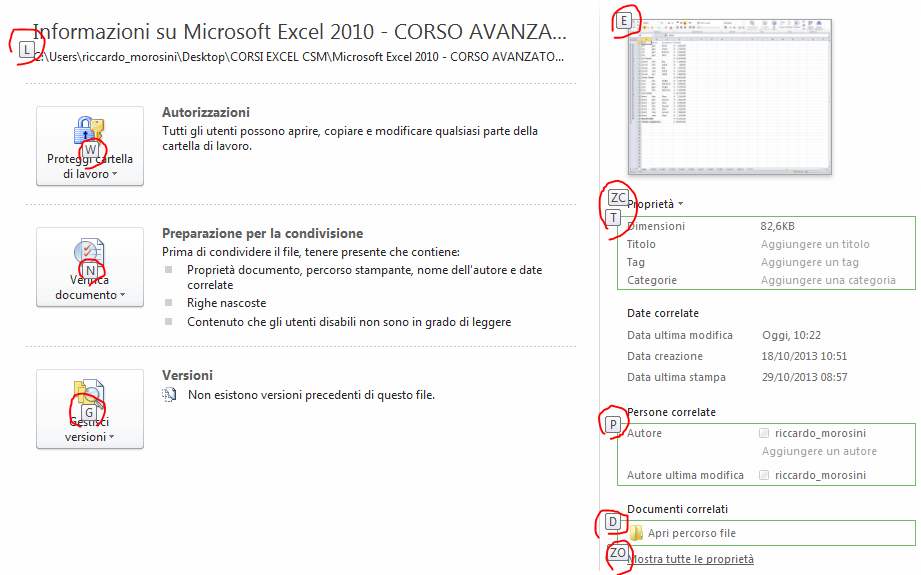Click the Data ultima modifica value Oggi, 10:22
The height and width of the screenshot is (575, 921).
(x=791, y=335)
